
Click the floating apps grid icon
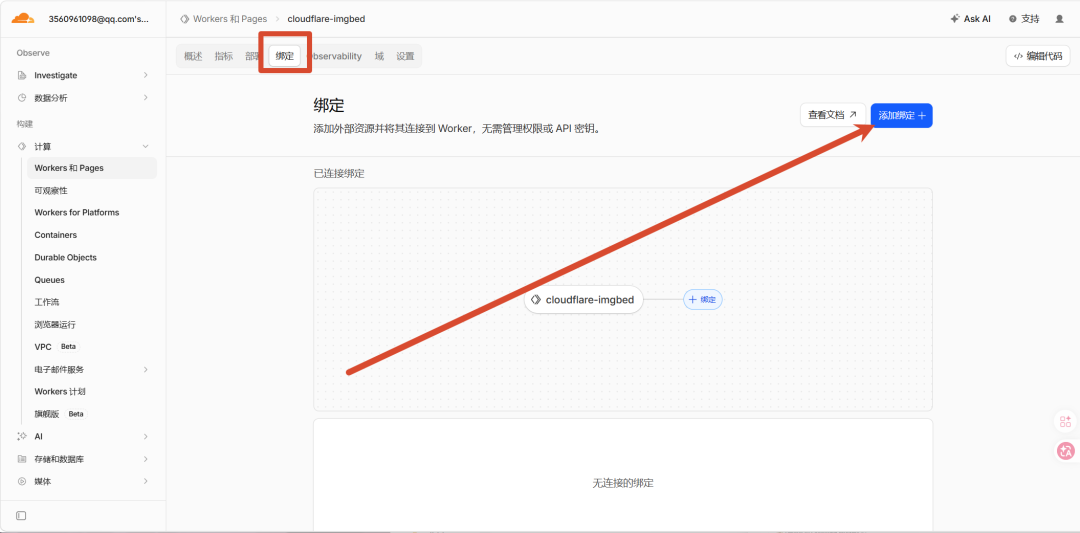(1066, 421)
